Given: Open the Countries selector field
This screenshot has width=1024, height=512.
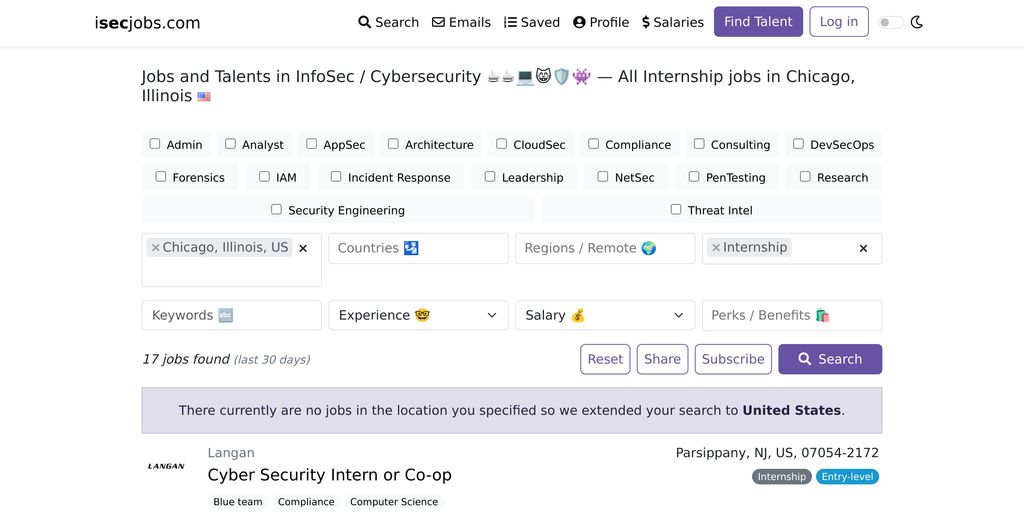Looking at the screenshot, I should tap(418, 248).
